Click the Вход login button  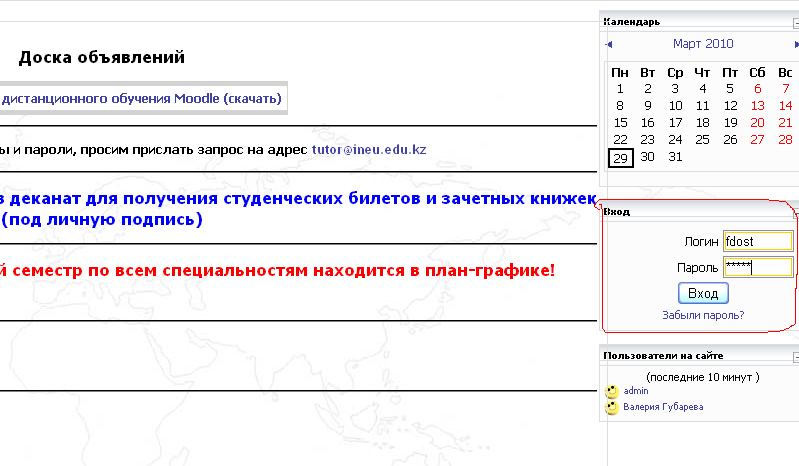[x=703, y=293]
